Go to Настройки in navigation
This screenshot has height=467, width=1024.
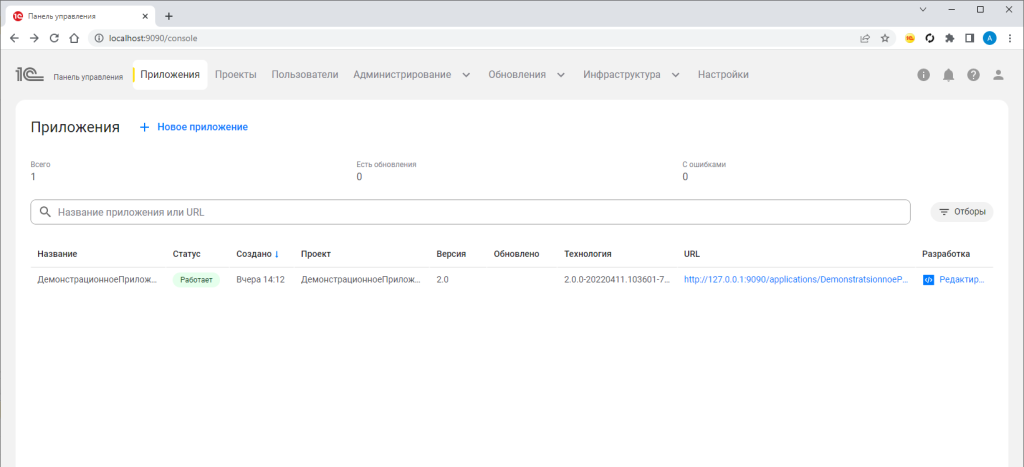click(x=723, y=75)
